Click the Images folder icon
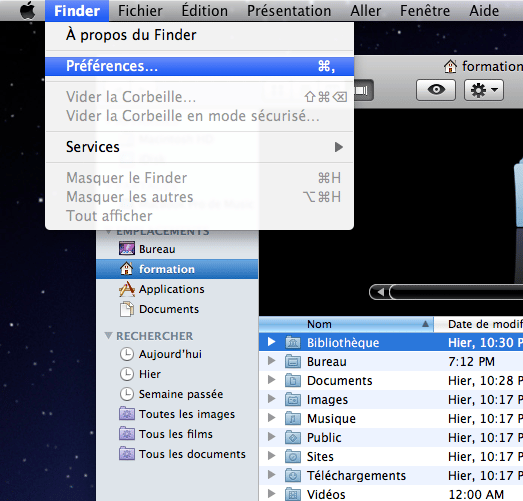 [293, 399]
